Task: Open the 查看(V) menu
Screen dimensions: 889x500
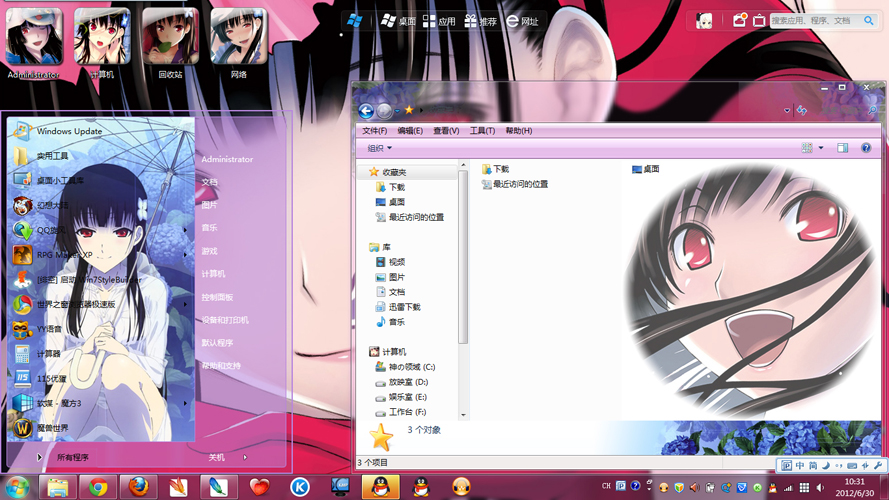Action: [446, 130]
